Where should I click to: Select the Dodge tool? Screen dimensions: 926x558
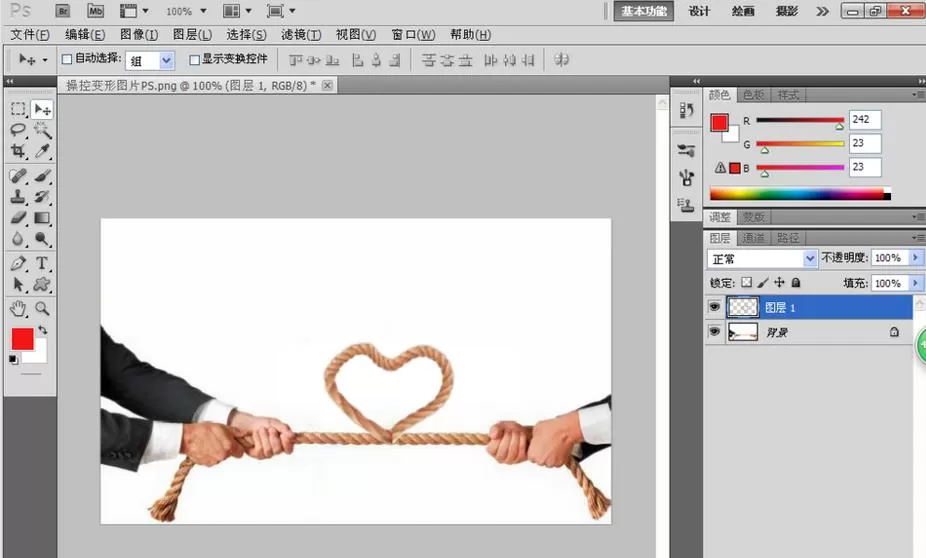point(42,239)
